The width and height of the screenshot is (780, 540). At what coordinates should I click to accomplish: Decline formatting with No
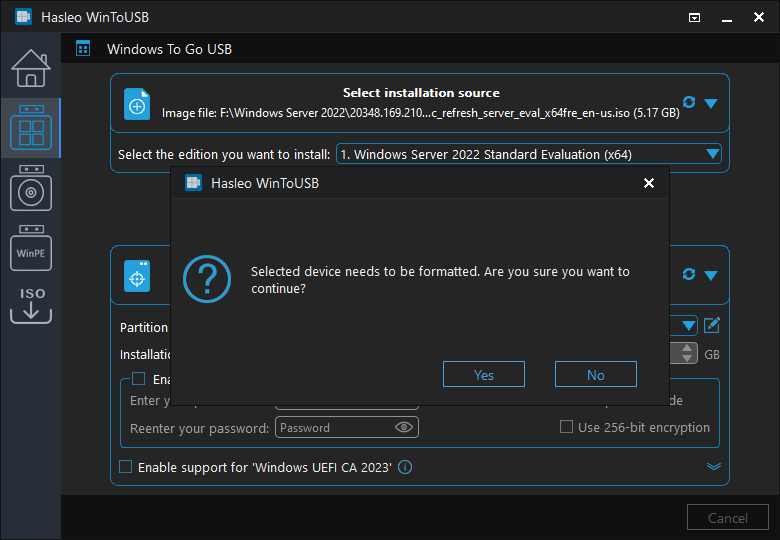[x=595, y=374]
